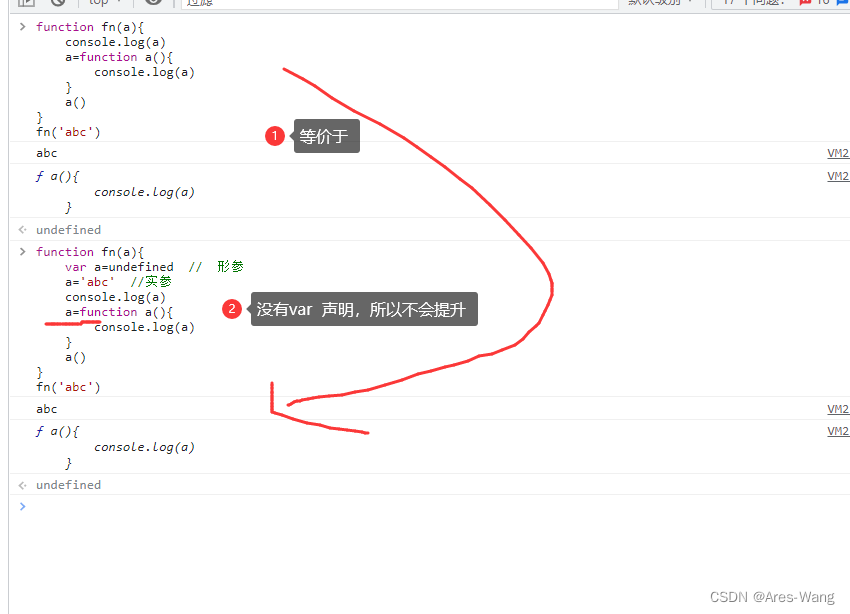The width and height of the screenshot is (850, 614).
Task: Click the line 'var a=undefined' in the code
Action: [119, 267]
